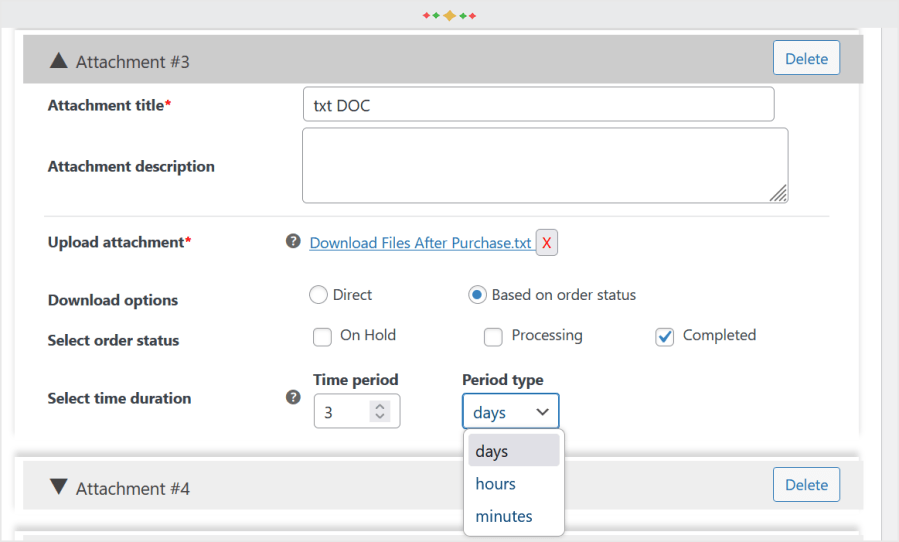This screenshot has height=542, width=899.
Task: Enable the On Hold order status
Action: coord(322,337)
